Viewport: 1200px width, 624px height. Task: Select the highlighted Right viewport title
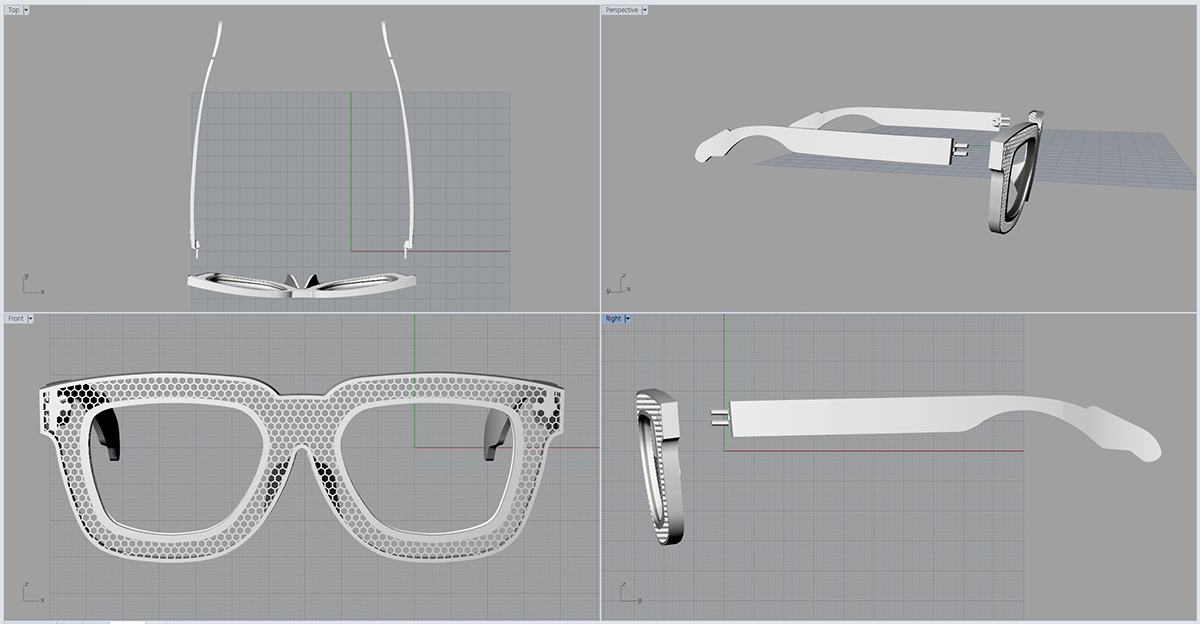point(613,319)
